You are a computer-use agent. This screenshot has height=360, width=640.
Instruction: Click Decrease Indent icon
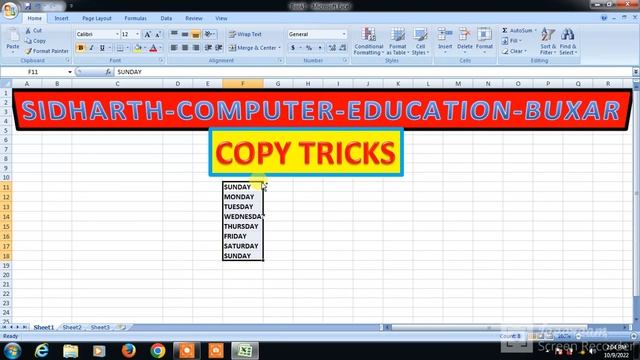pos(208,48)
